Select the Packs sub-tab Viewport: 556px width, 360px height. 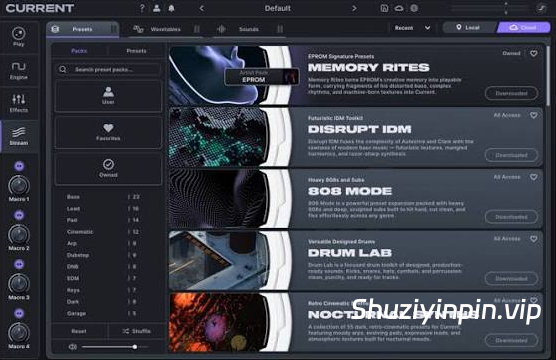pyautogui.click(x=79, y=51)
